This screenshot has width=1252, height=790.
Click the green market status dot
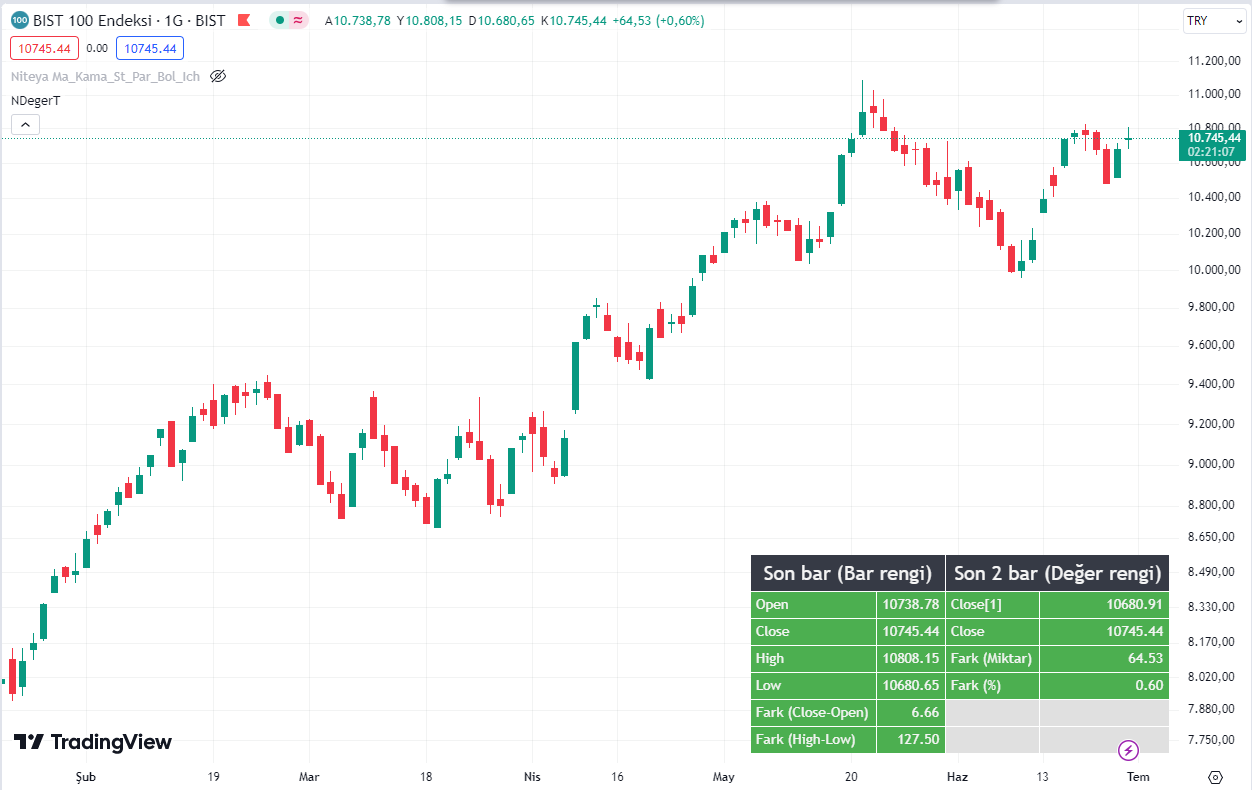click(280, 20)
